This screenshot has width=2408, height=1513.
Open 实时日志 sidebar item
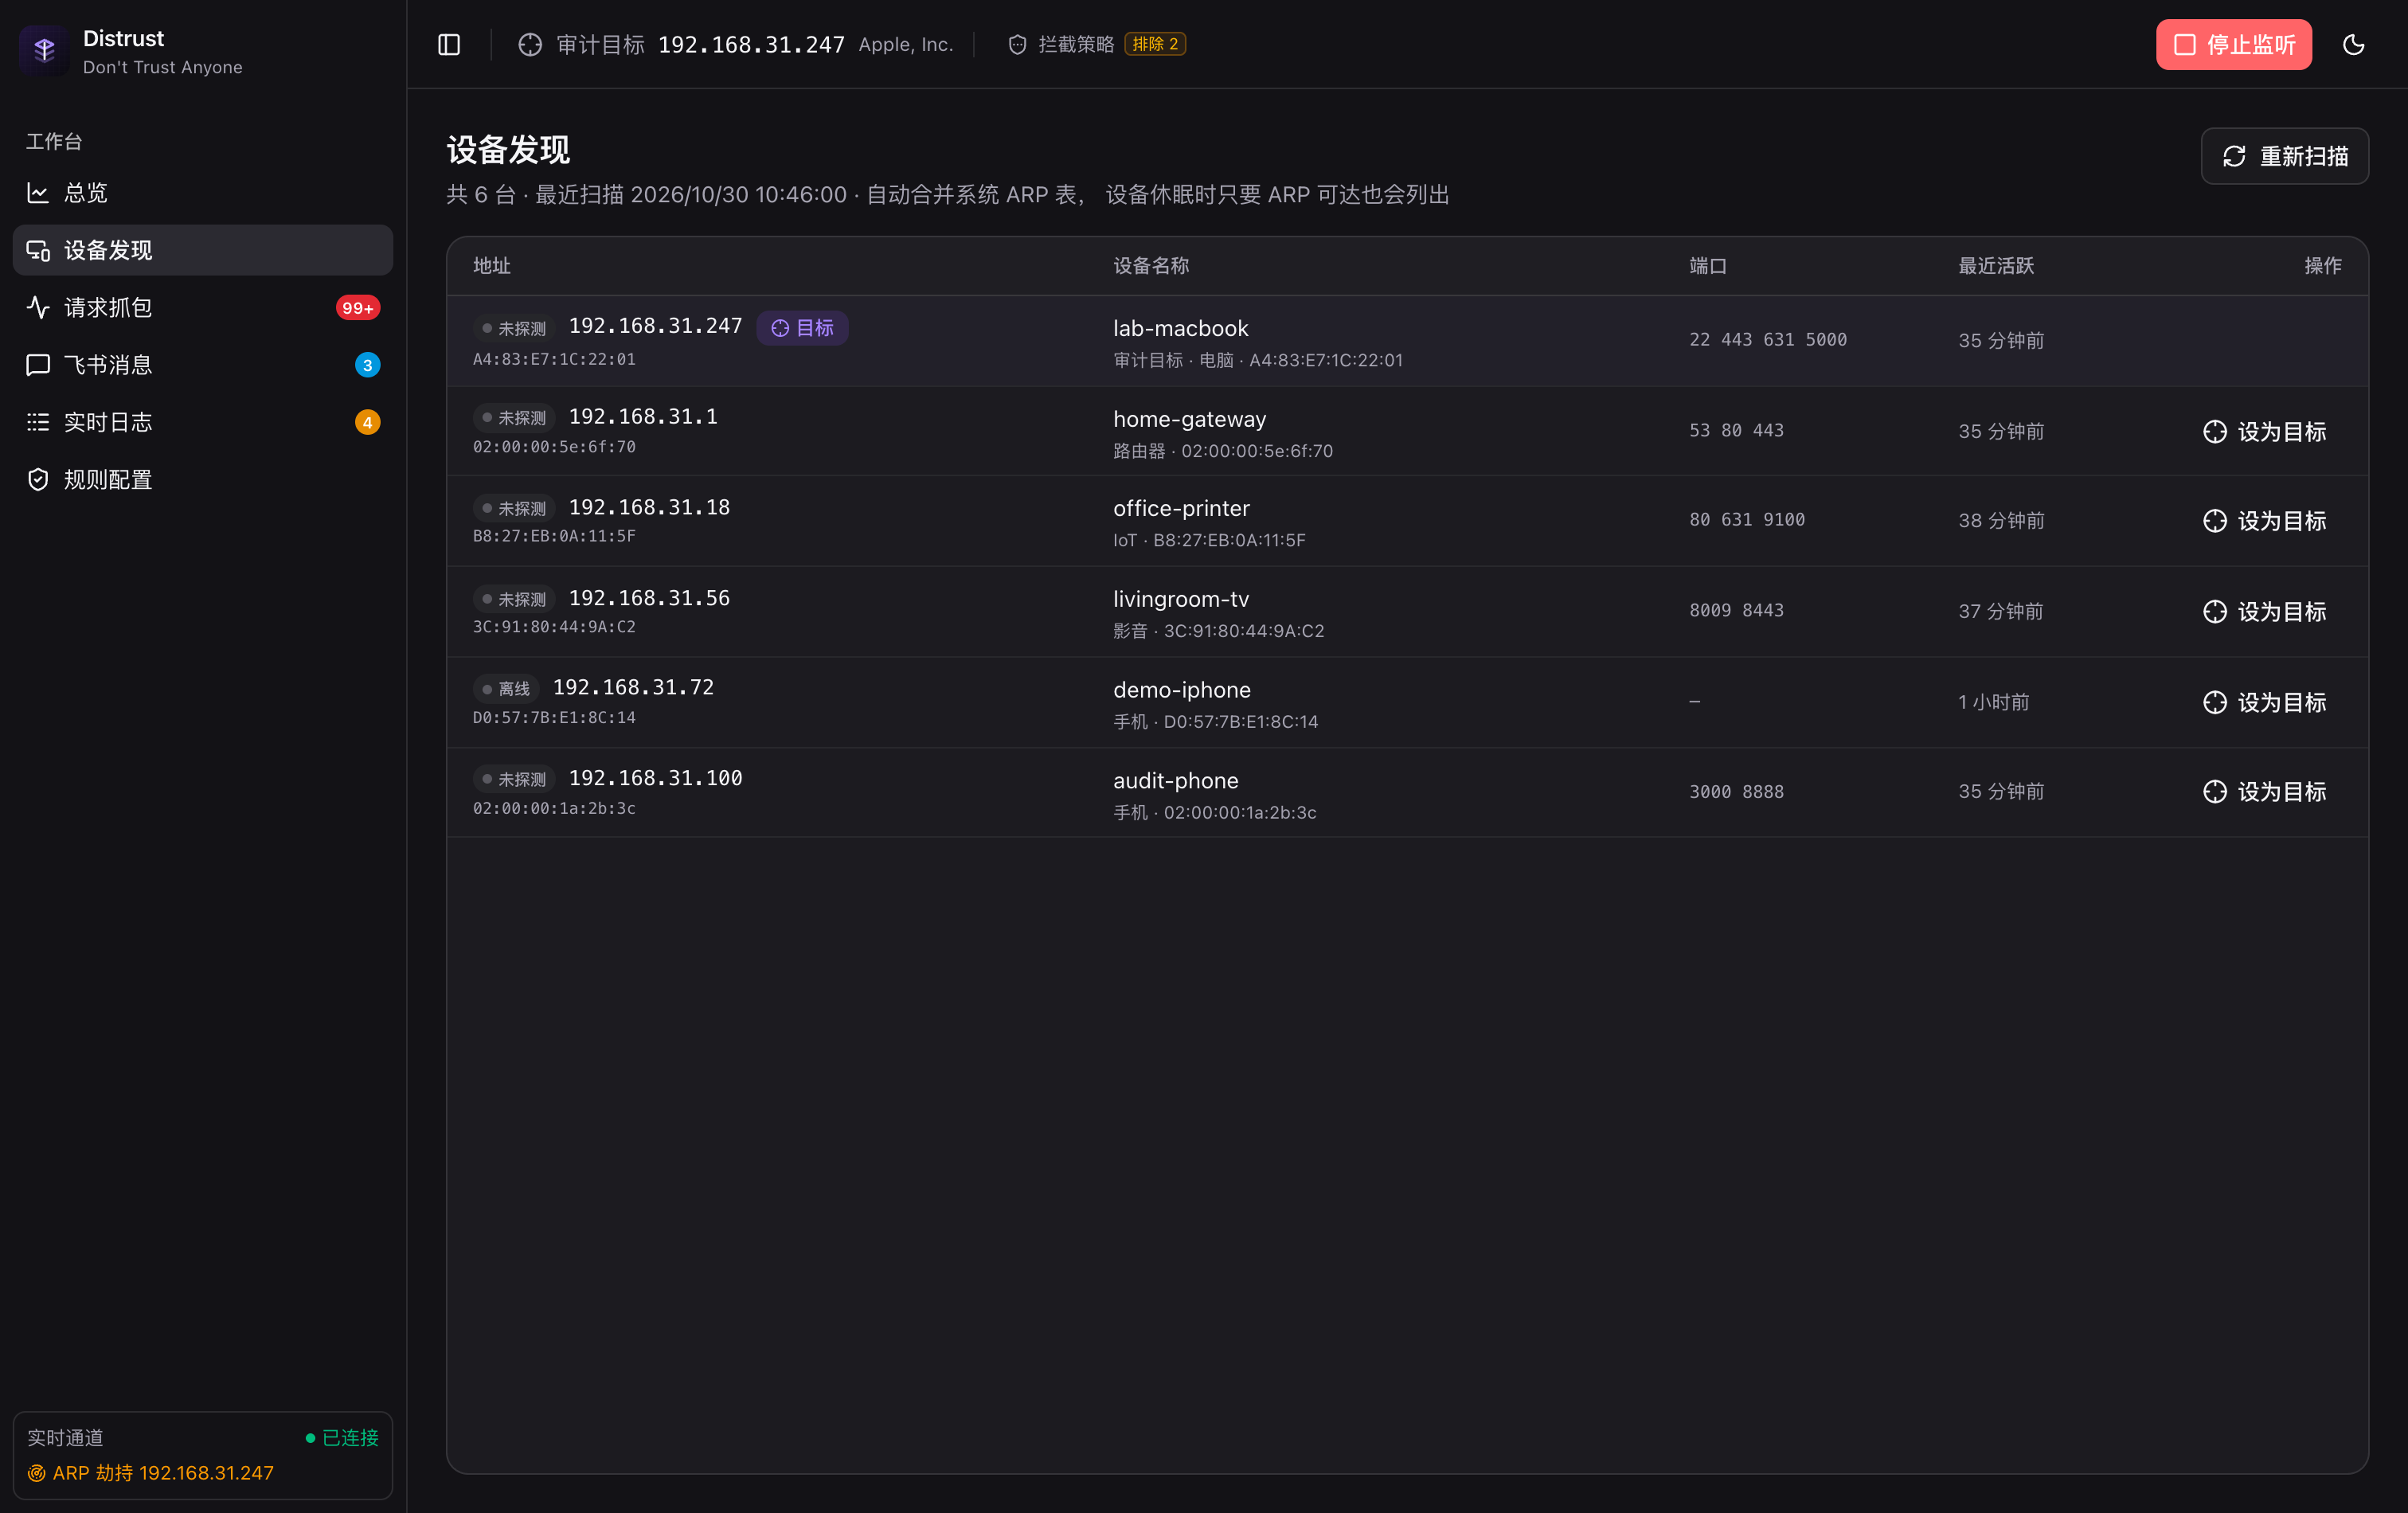pos(203,422)
